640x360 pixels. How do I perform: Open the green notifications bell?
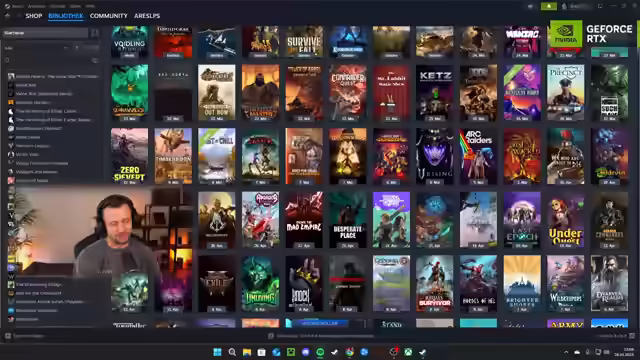coord(549,6)
